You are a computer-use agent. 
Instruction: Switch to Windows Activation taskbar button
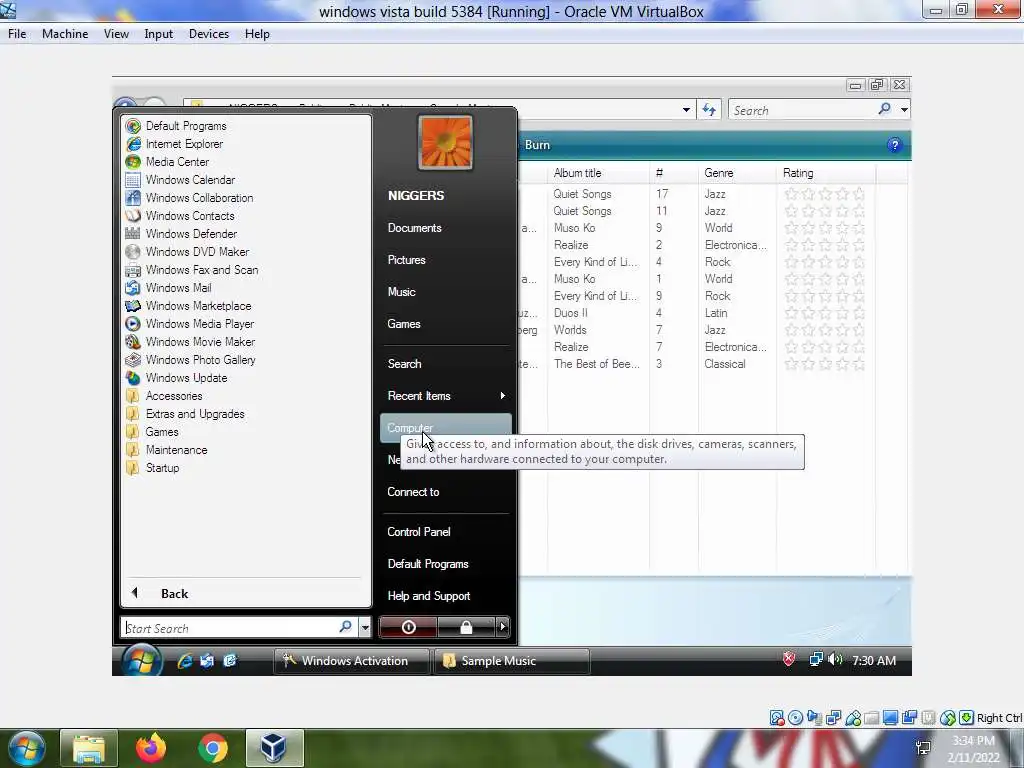(x=351, y=661)
